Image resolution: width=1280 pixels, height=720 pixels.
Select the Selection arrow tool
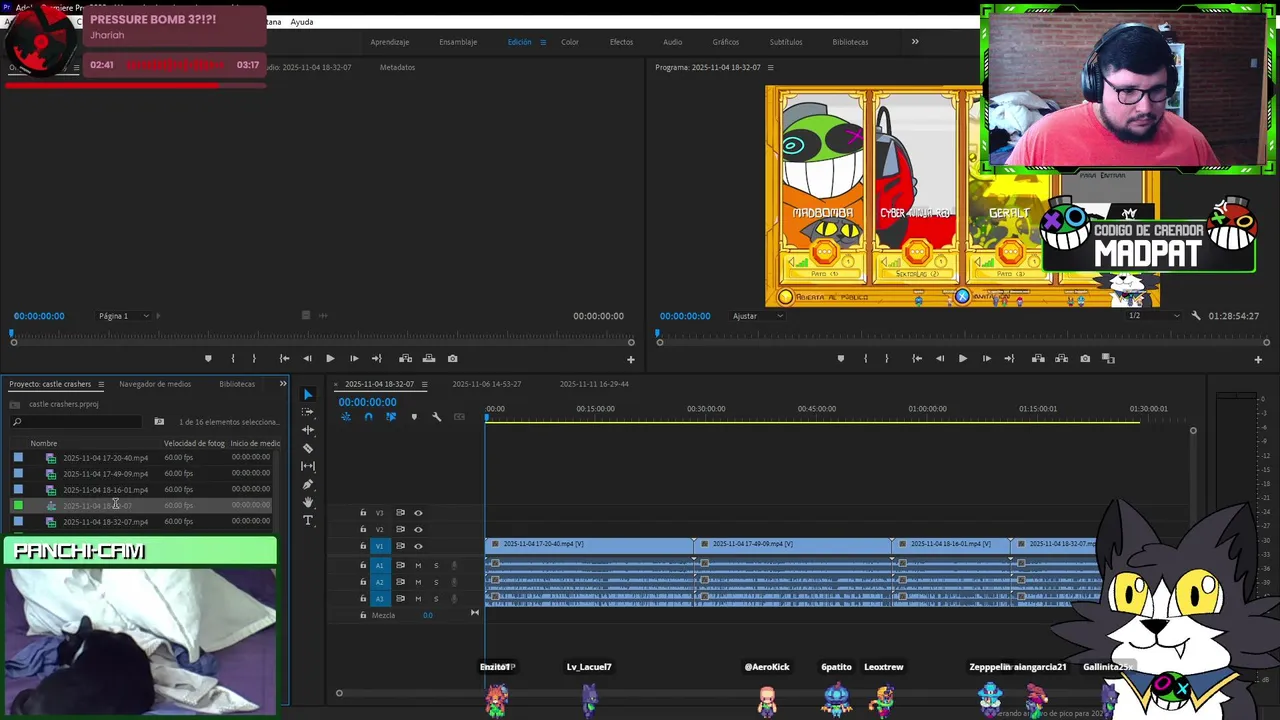coord(308,394)
